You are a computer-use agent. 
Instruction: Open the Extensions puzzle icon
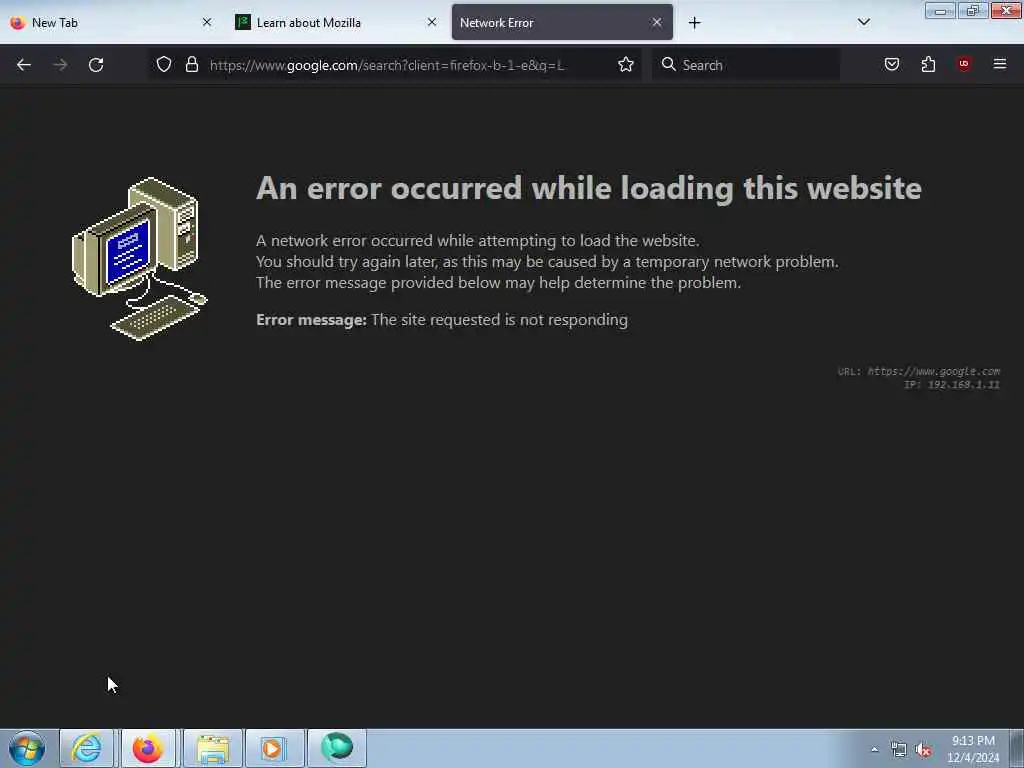[928, 64]
